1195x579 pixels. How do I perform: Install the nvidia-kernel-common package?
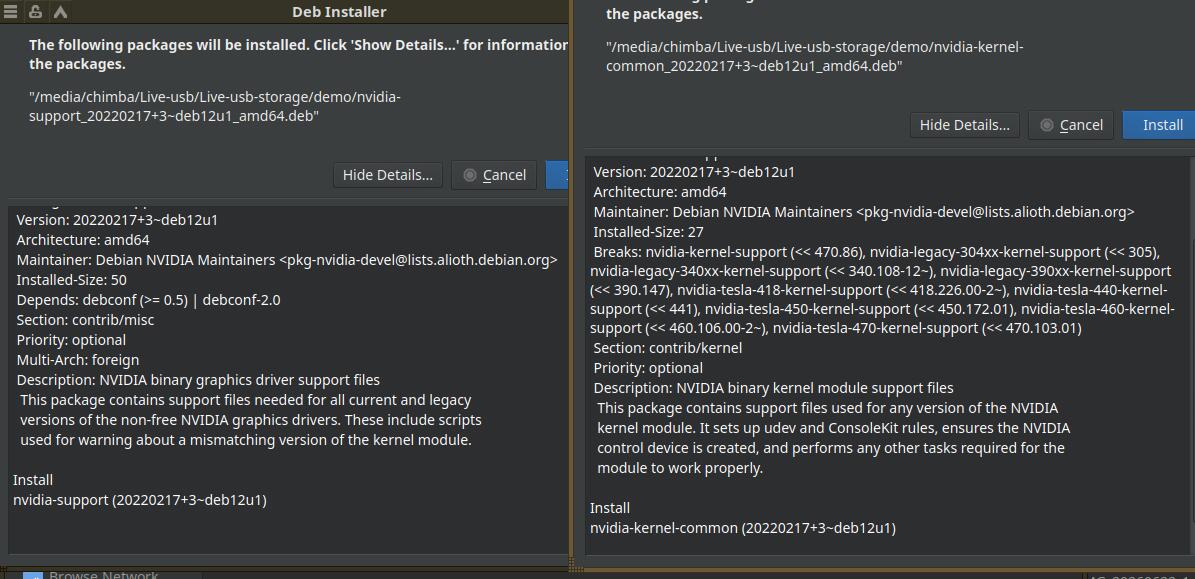pyautogui.click(x=1158, y=125)
